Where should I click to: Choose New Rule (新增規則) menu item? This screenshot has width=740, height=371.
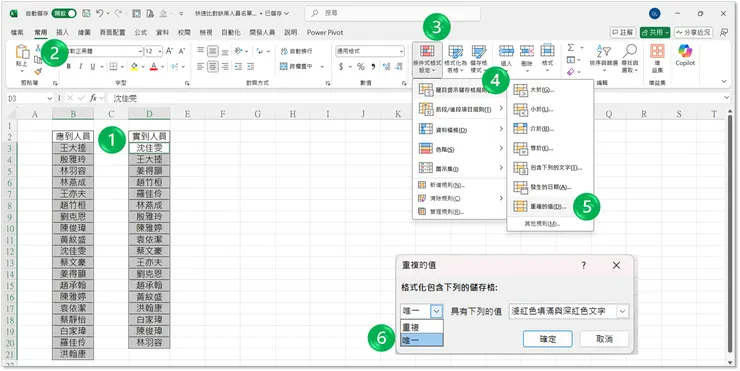pos(460,185)
